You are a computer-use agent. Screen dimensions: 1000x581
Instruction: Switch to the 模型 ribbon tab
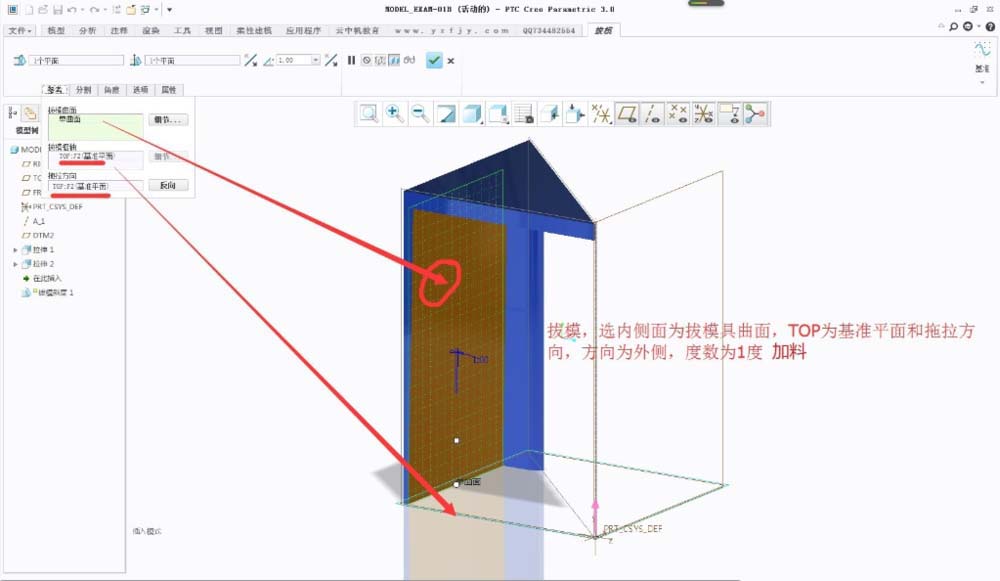coord(56,31)
